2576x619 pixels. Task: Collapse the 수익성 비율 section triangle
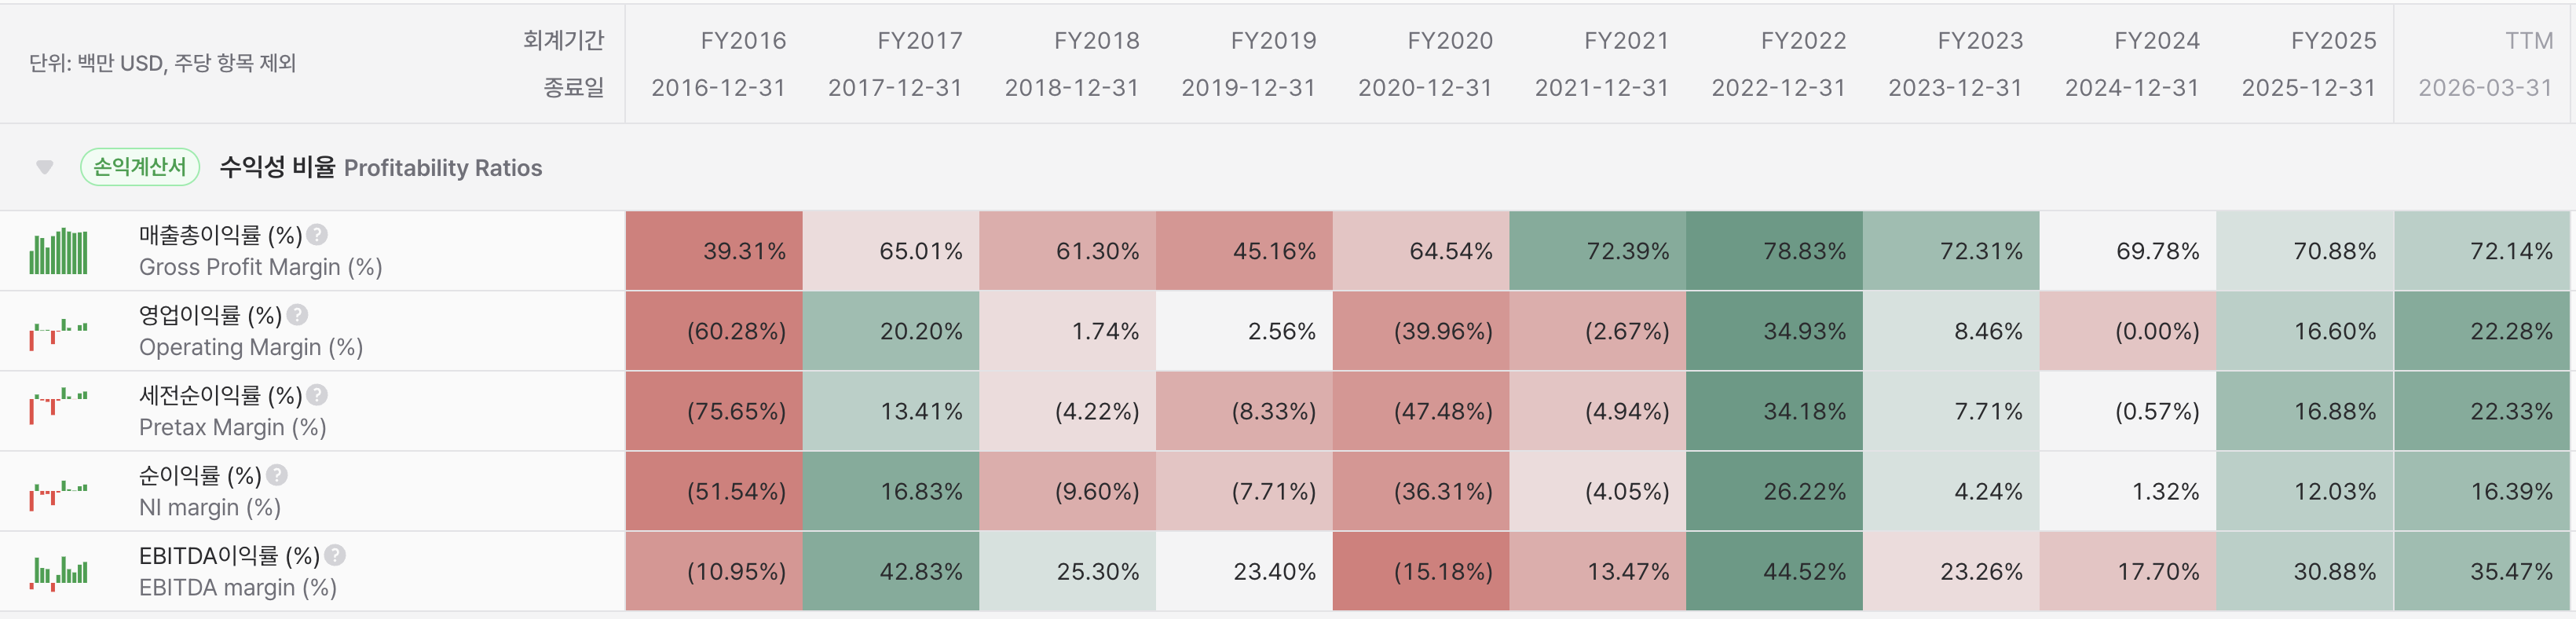point(44,167)
